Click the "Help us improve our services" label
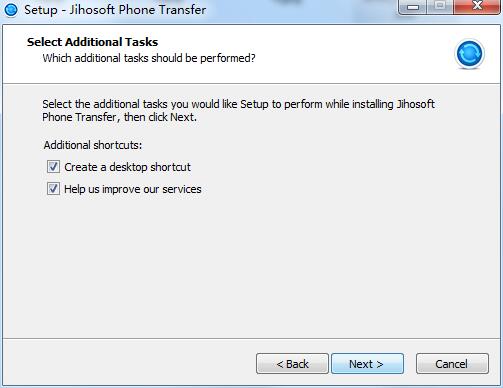The image size is (503, 388). point(133,189)
